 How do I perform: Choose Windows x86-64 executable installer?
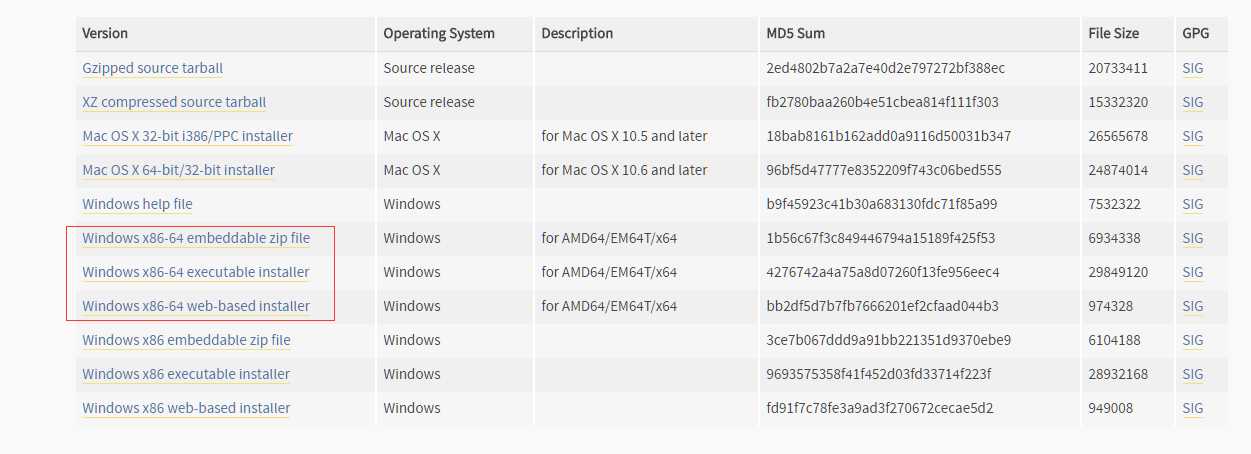click(196, 272)
